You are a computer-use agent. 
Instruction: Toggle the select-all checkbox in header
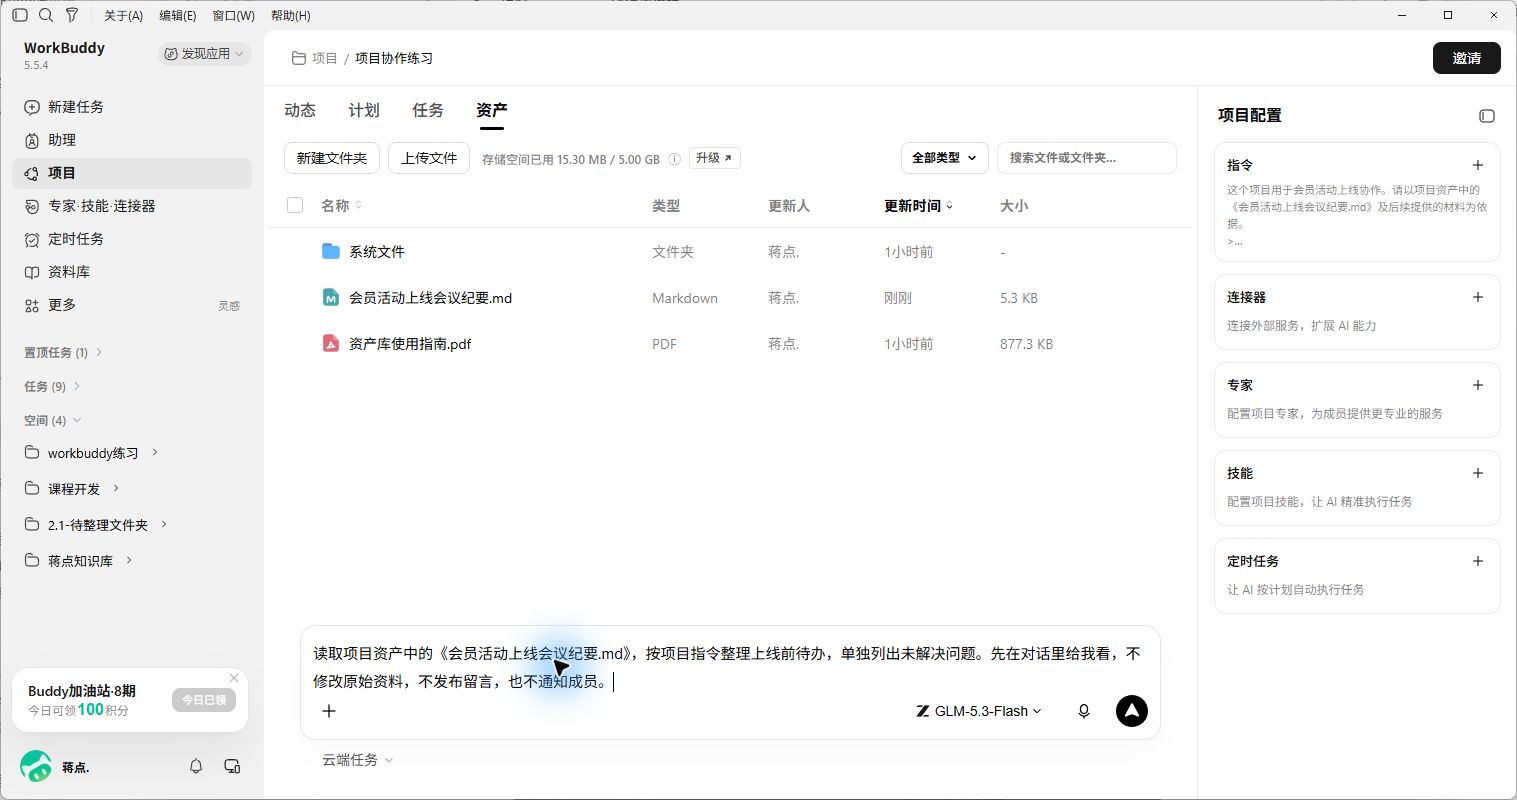click(x=295, y=205)
